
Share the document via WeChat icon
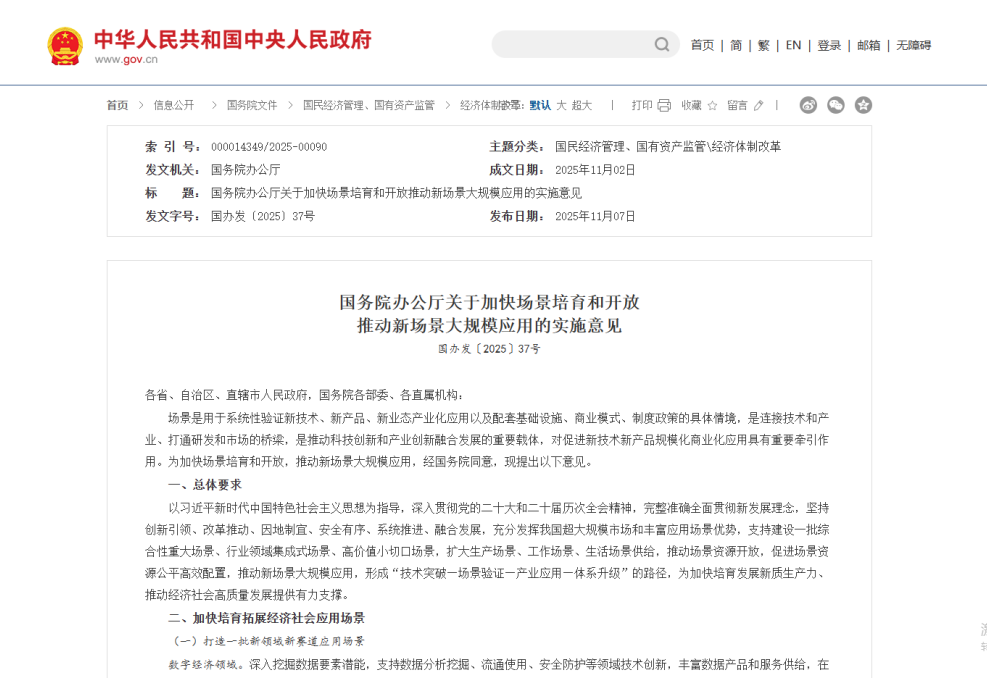tap(836, 105)
